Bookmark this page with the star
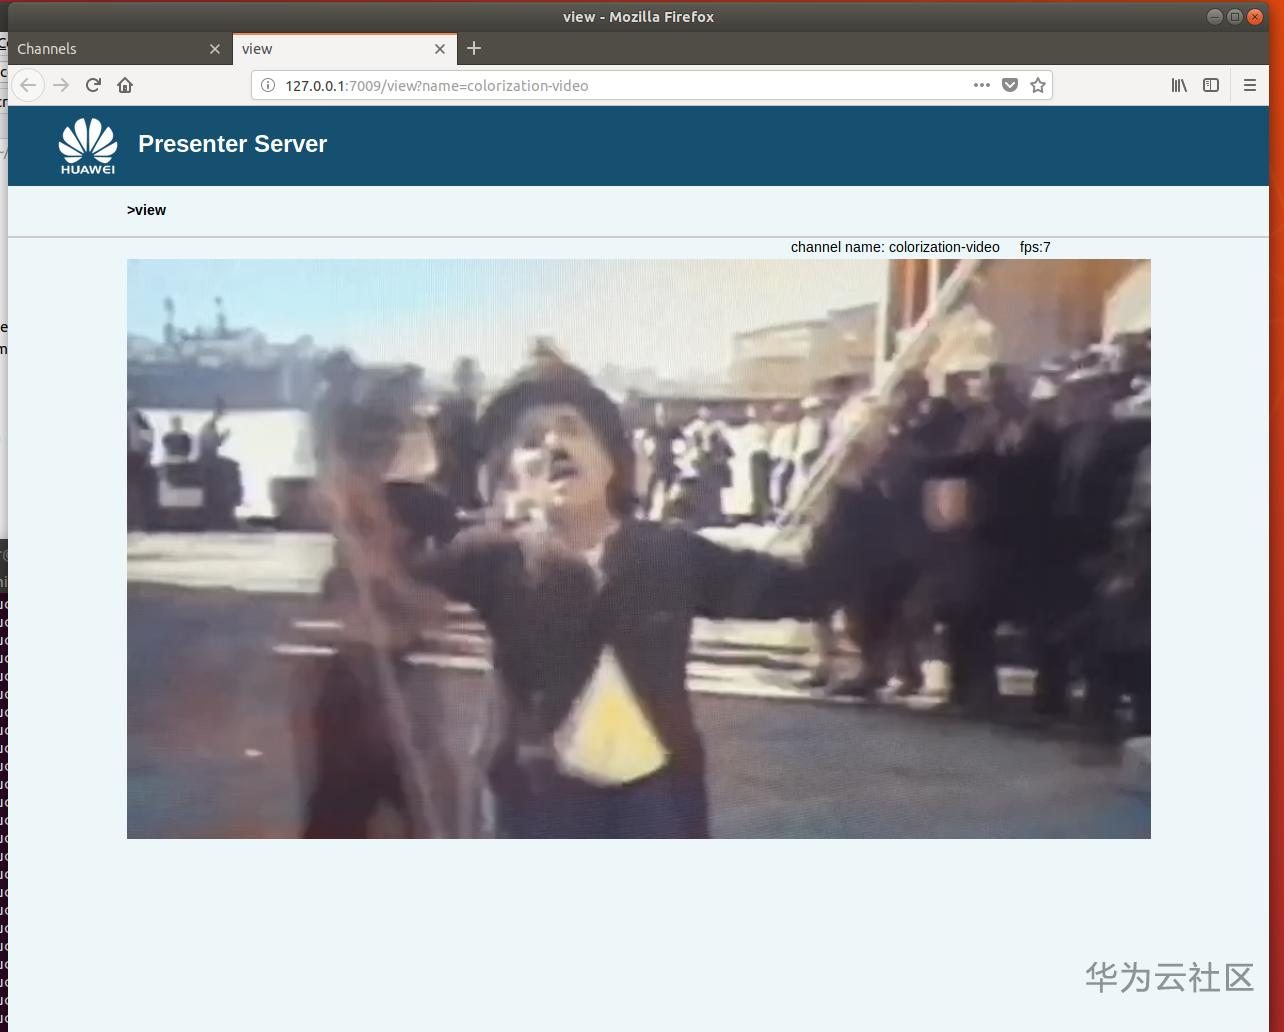The height and width of the screenshot is (1032, 1284). coord(1037,85)
